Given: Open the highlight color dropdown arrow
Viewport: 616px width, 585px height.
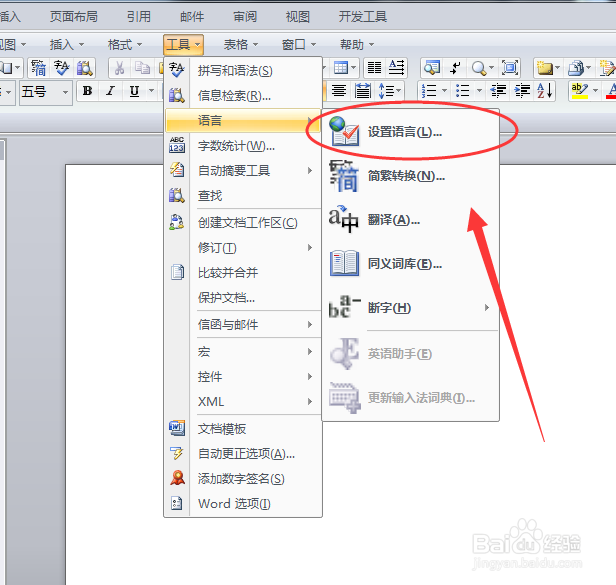Looking at the screenshot, I should [x=596, y=91].
